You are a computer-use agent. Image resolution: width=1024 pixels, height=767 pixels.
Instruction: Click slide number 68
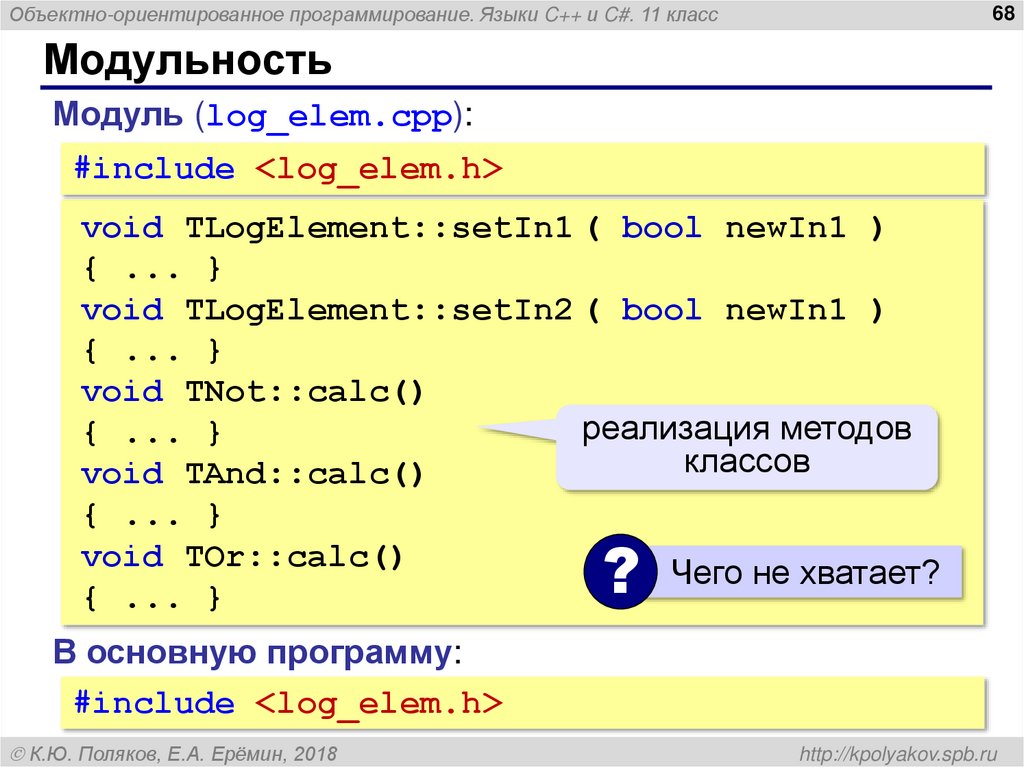pyautogui.click(x=1002, y=12)
